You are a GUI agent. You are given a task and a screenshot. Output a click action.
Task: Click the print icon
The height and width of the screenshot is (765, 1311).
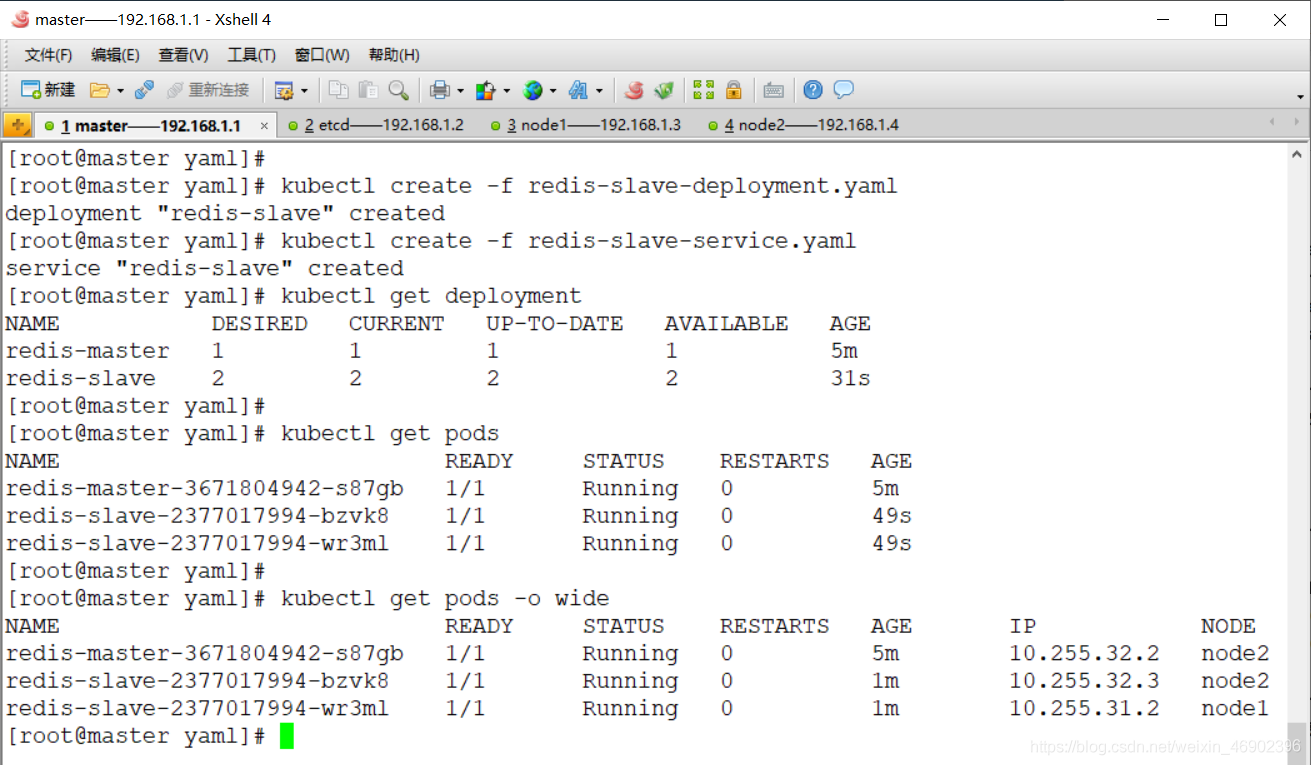coord(439,90)
